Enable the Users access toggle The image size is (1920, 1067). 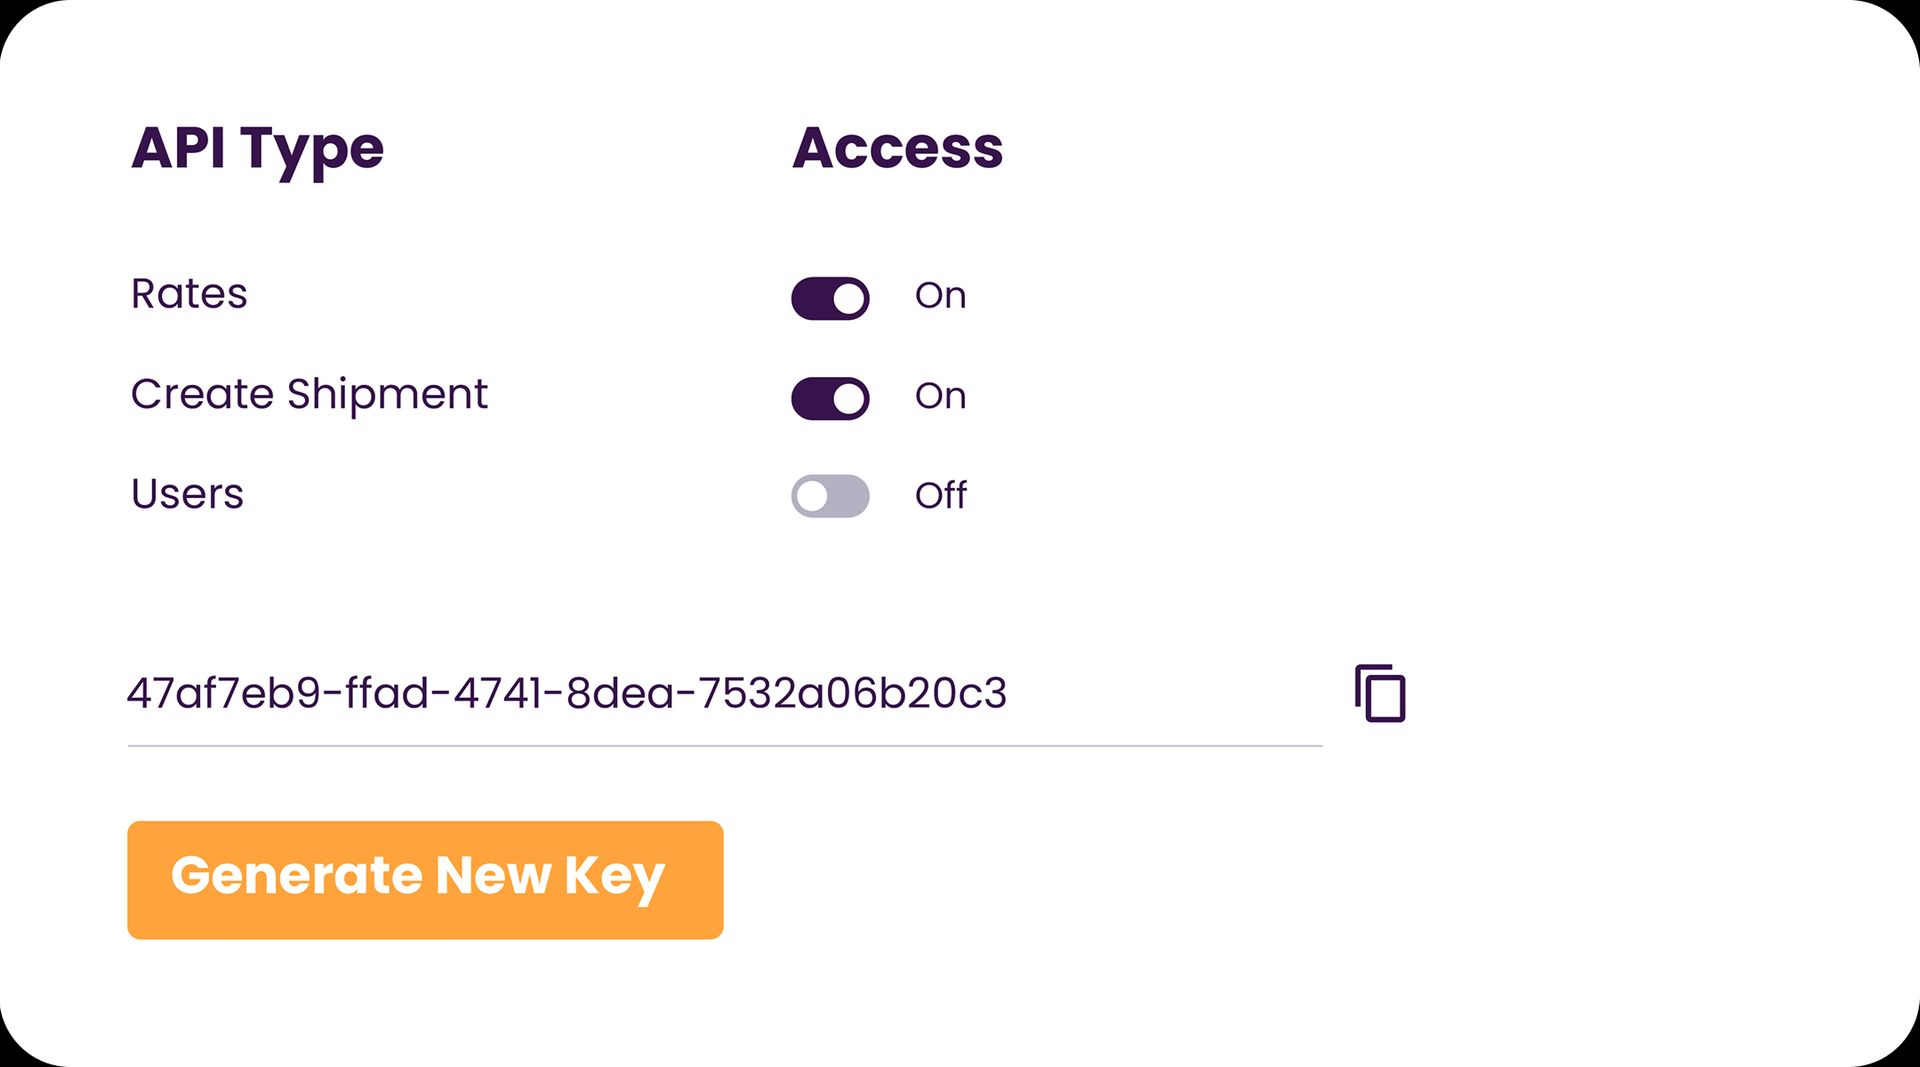tap(830, 496)
